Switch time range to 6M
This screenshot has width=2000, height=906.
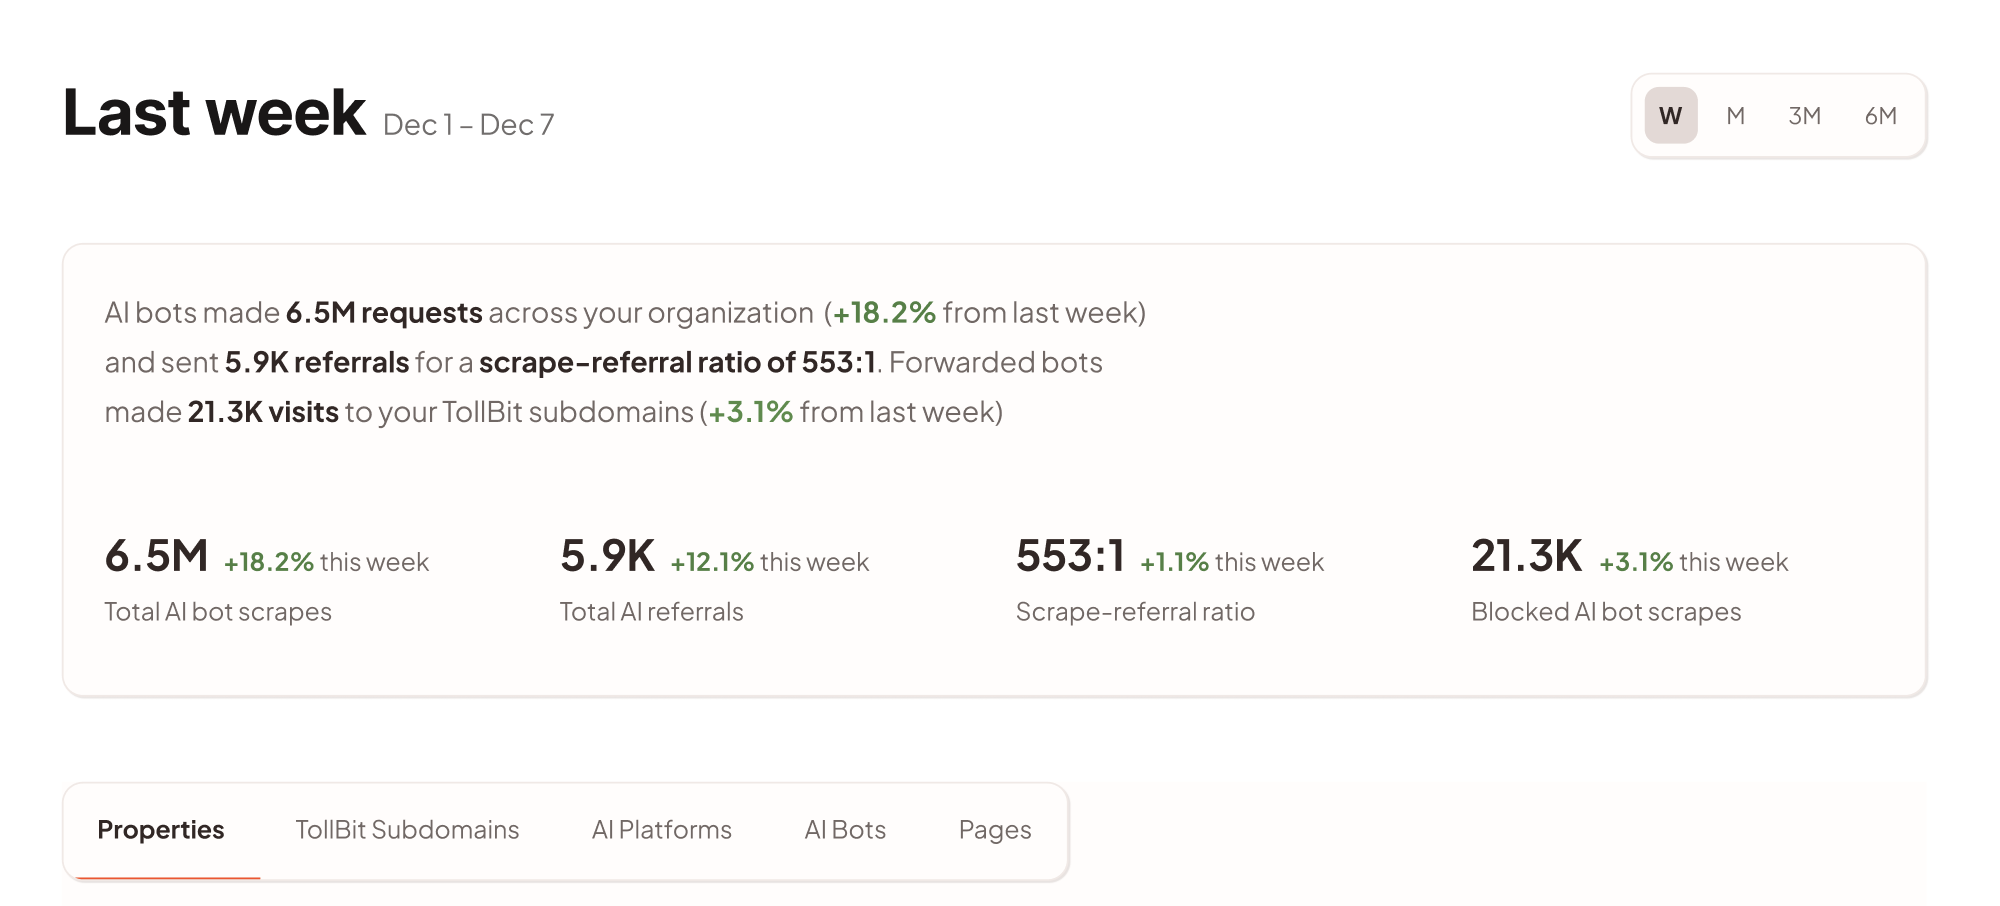tap(1880, 116)
